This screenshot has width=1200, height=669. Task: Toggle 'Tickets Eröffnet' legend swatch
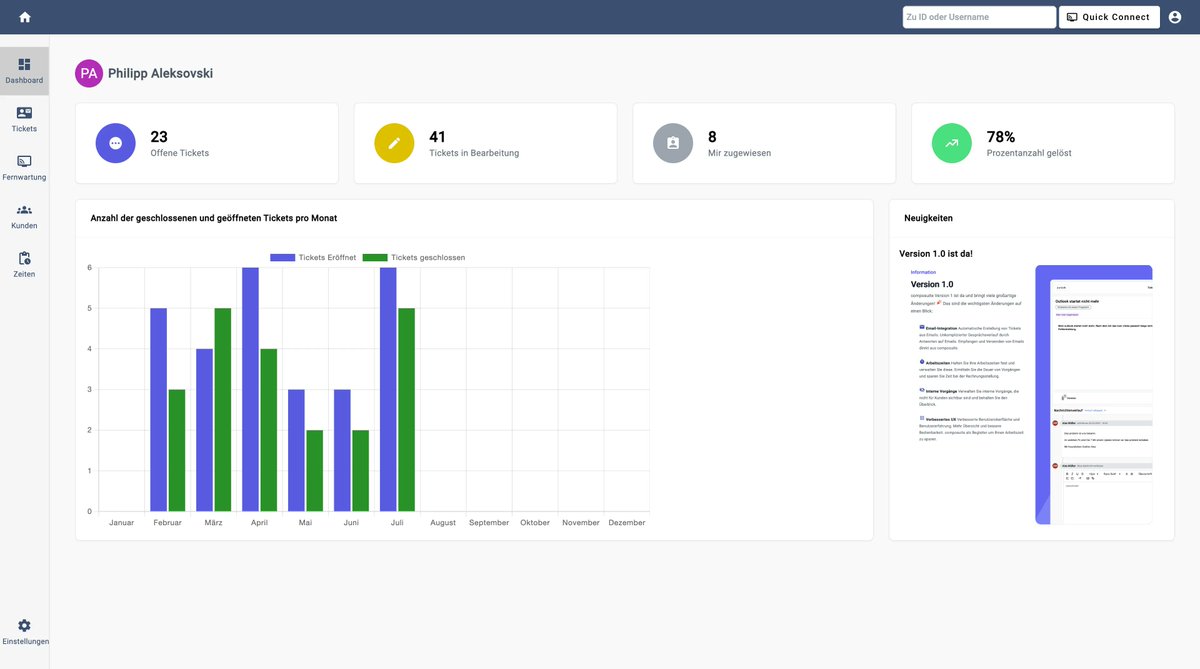coord(283,257)
